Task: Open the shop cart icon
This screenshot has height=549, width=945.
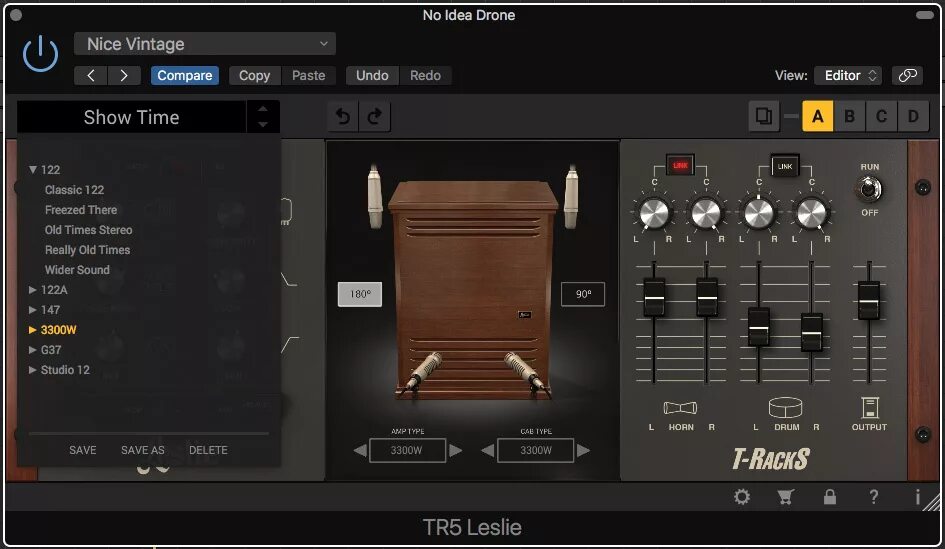Action: click(785, 497)
